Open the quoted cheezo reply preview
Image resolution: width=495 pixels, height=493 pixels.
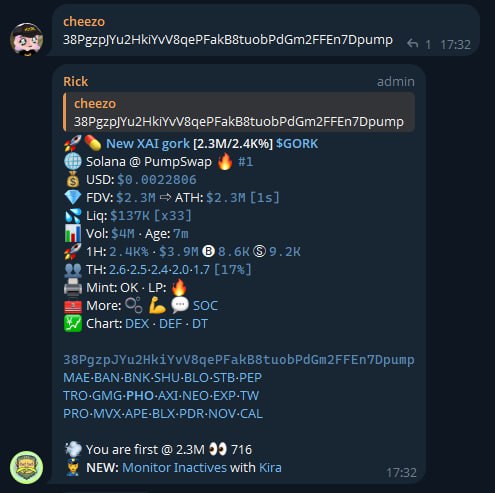pos(239,112)
